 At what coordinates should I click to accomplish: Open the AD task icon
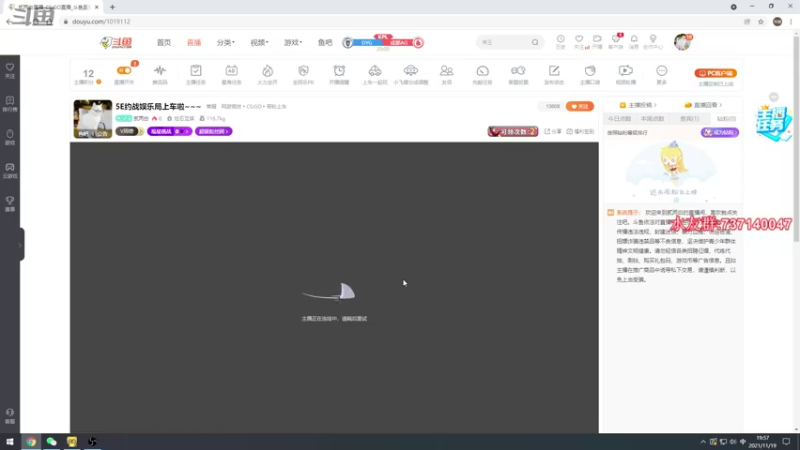pos(231,70)
